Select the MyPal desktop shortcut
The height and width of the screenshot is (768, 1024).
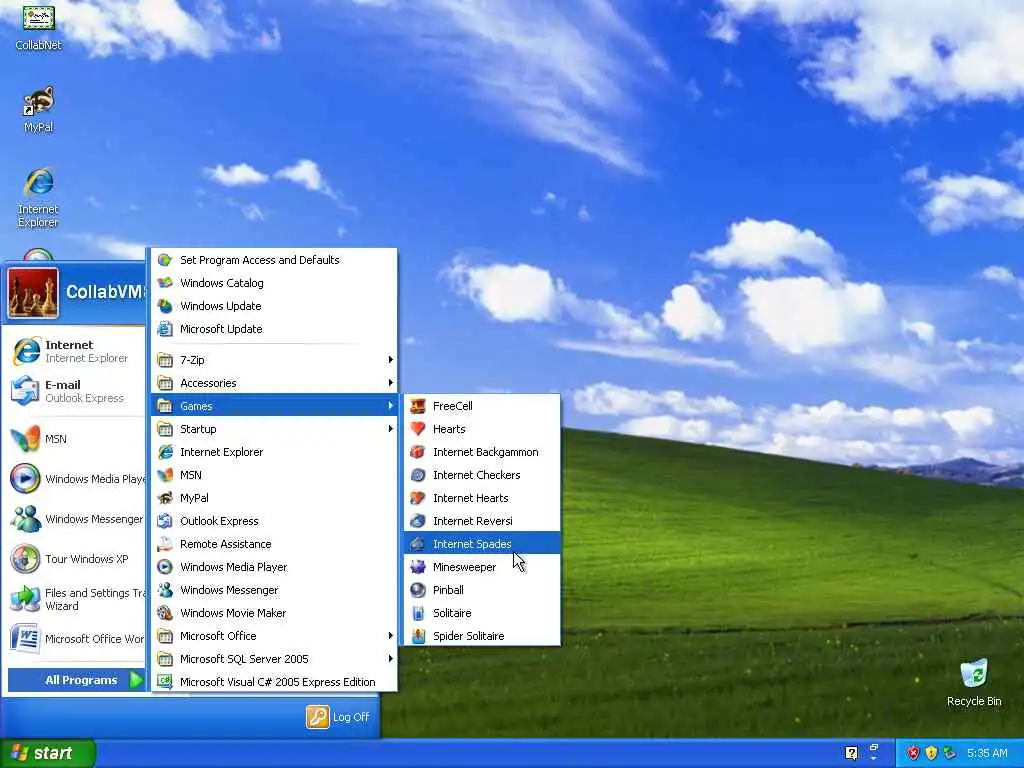coord(39,109)
